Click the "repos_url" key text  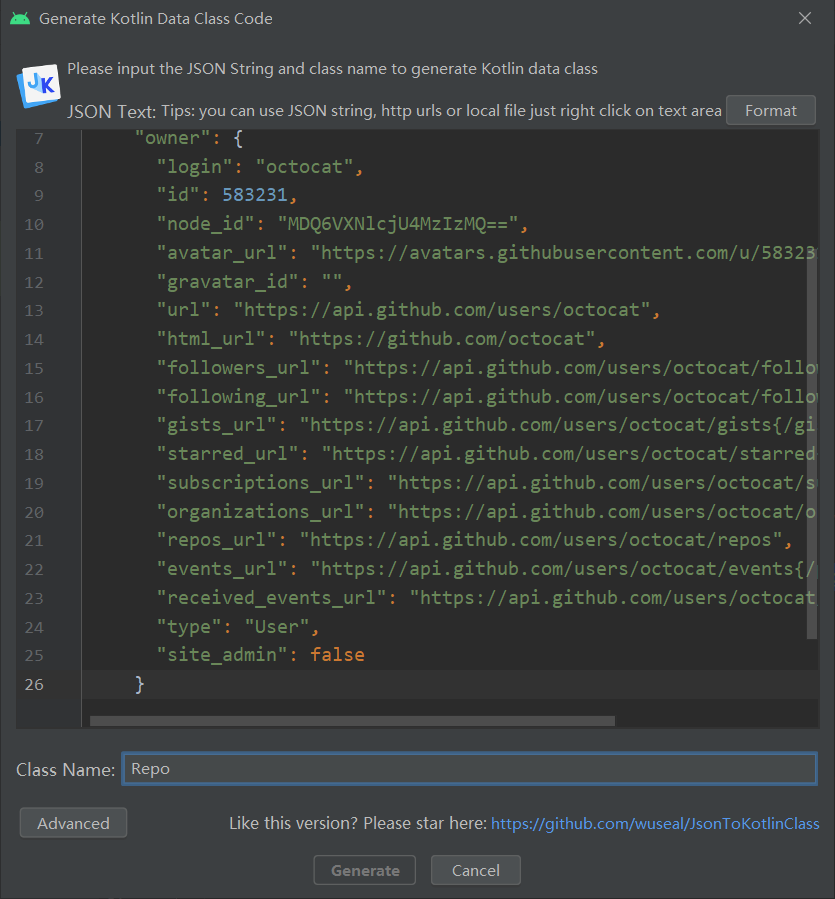(216, 540)
